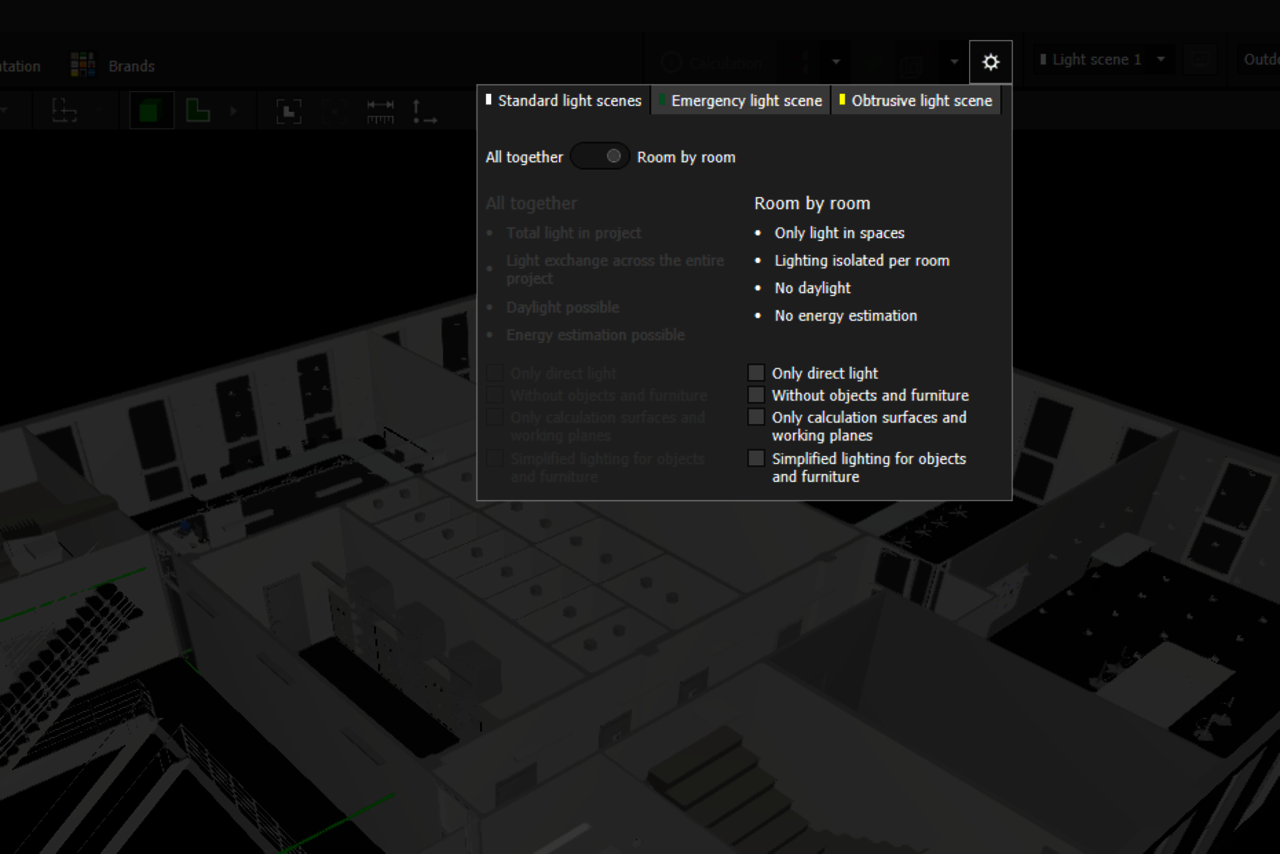Enable the Only direct light checkbox

tap(757, 373)
